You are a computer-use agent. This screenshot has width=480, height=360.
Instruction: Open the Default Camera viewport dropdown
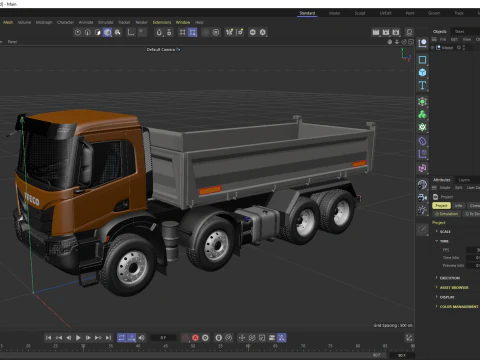click(163, 49)
